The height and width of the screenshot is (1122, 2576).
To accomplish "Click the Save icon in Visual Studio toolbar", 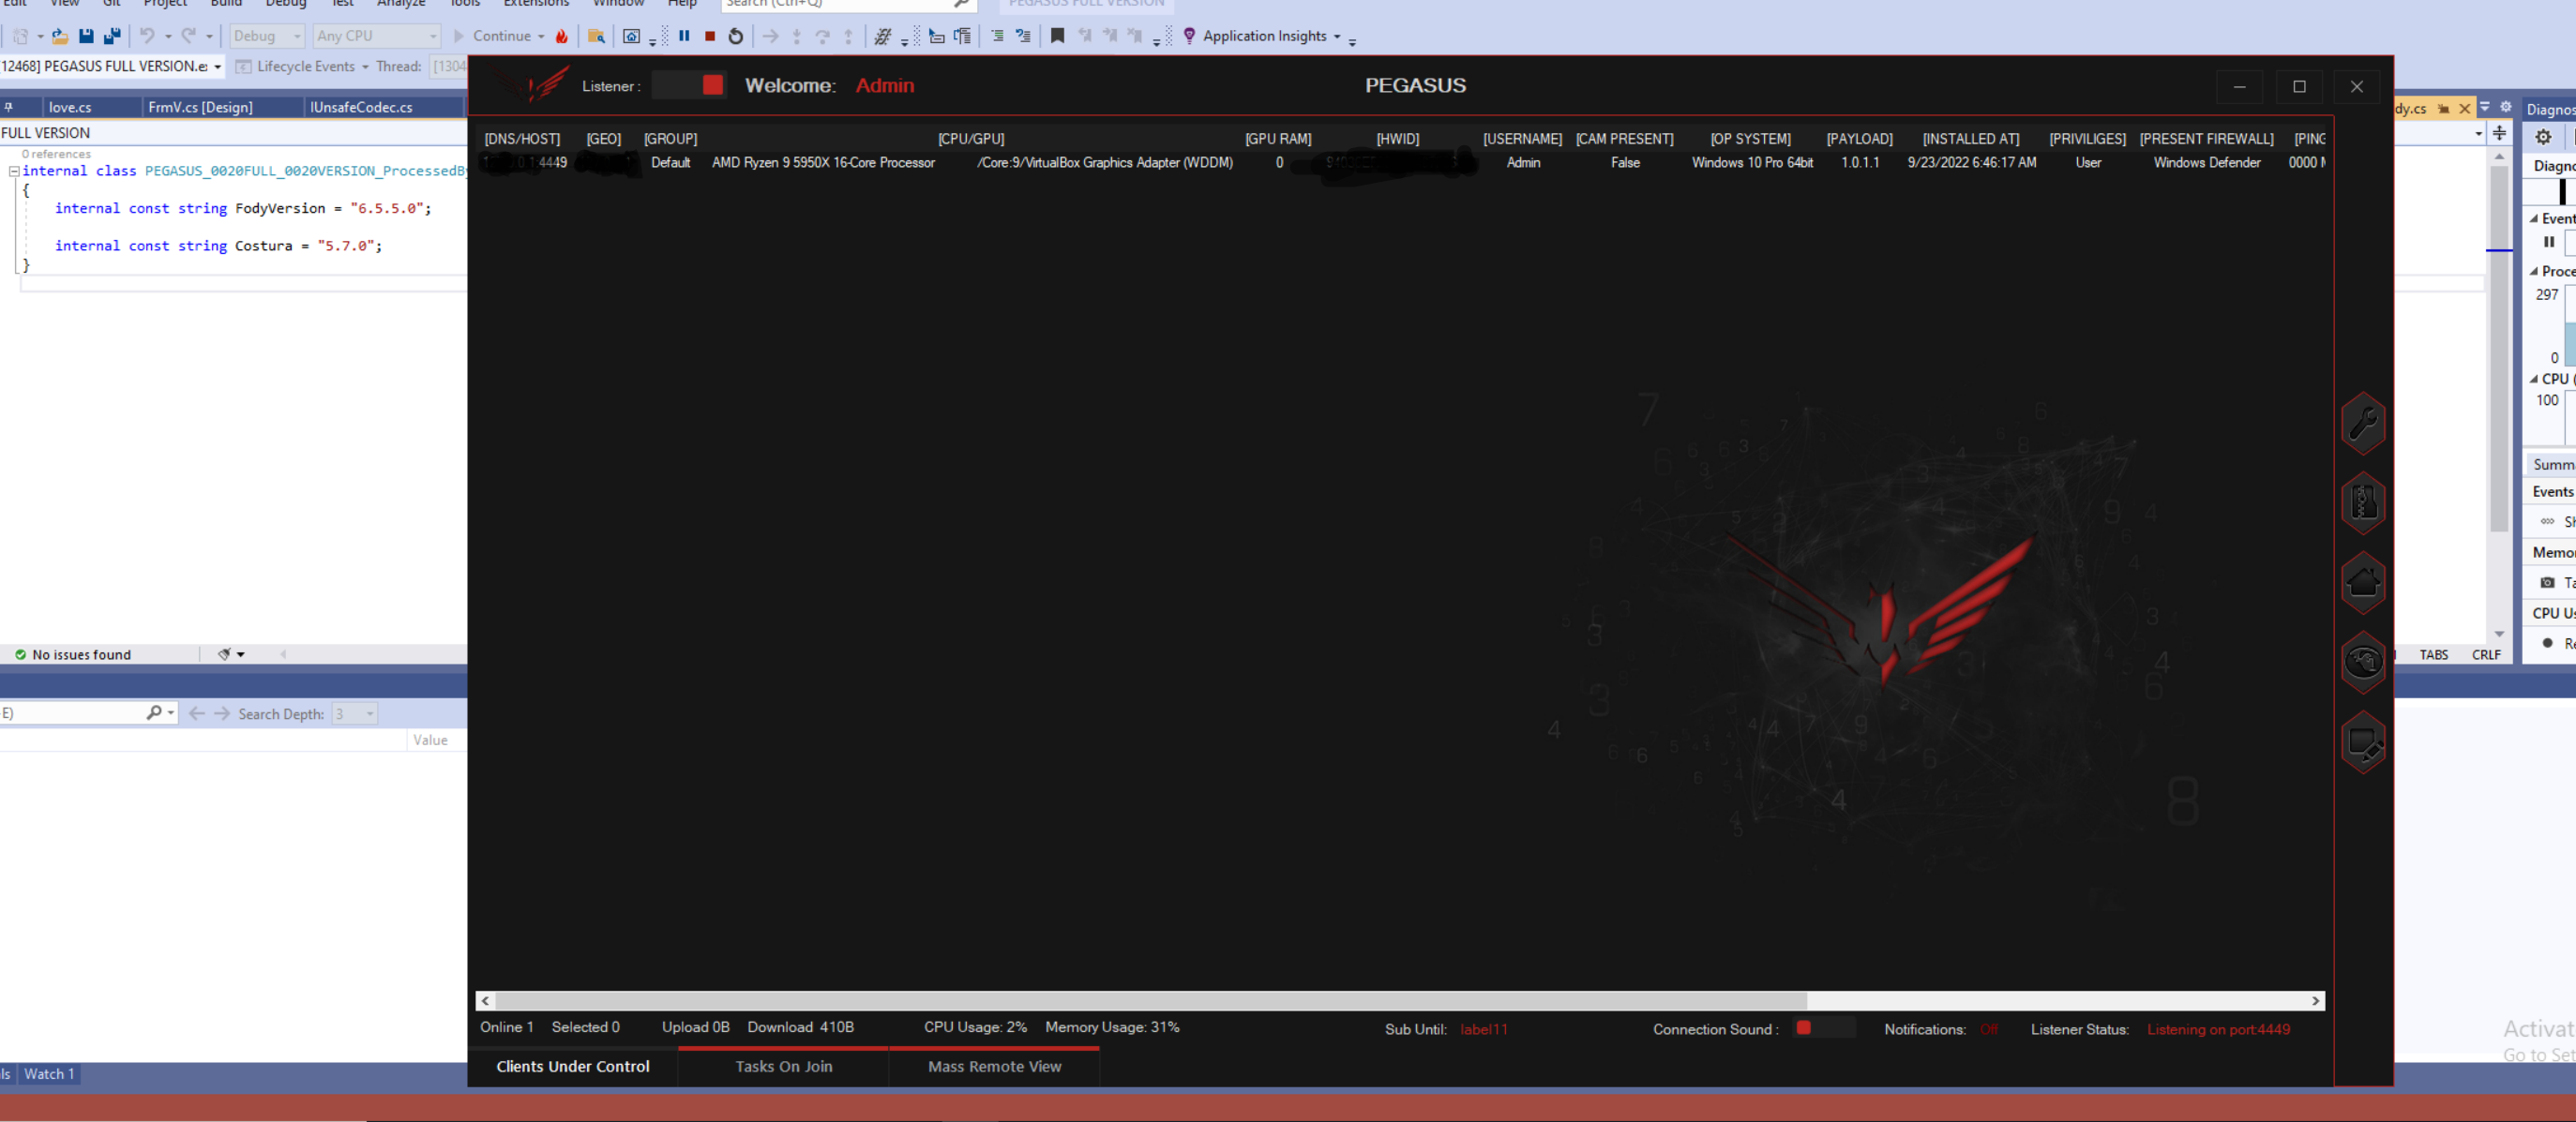I will click(86, 36).
